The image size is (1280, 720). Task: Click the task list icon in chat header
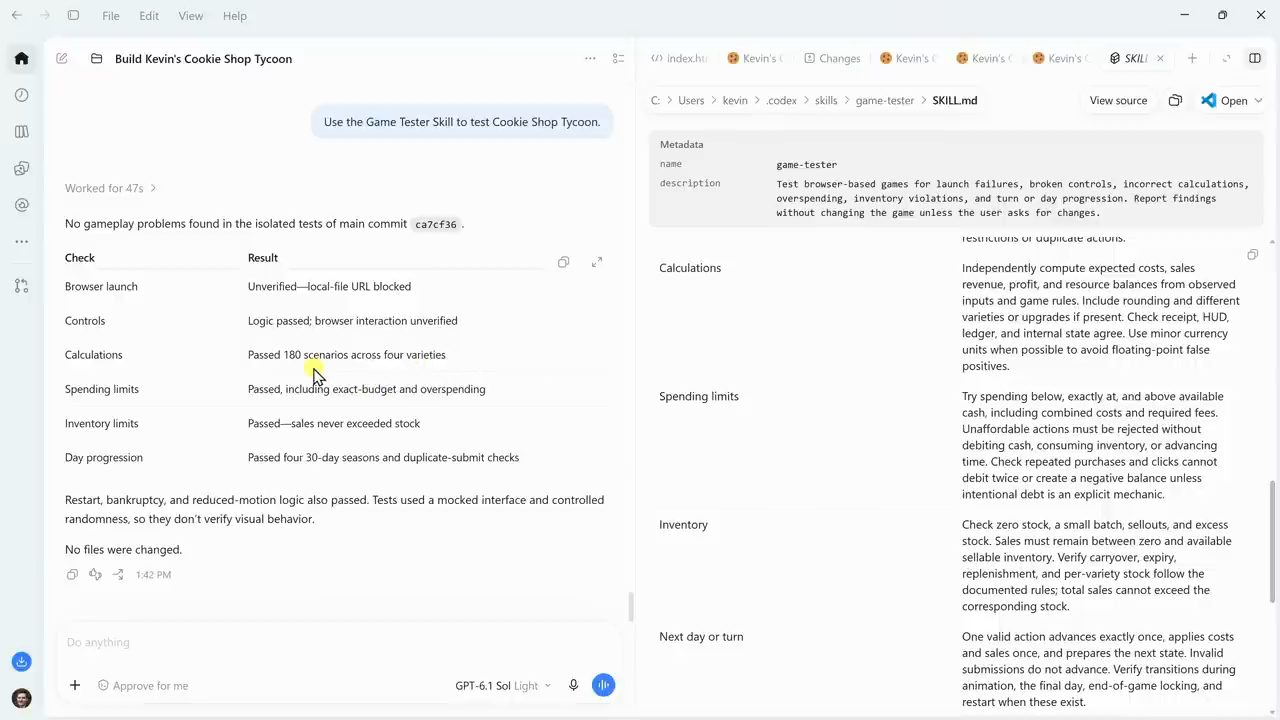(618, 59)
